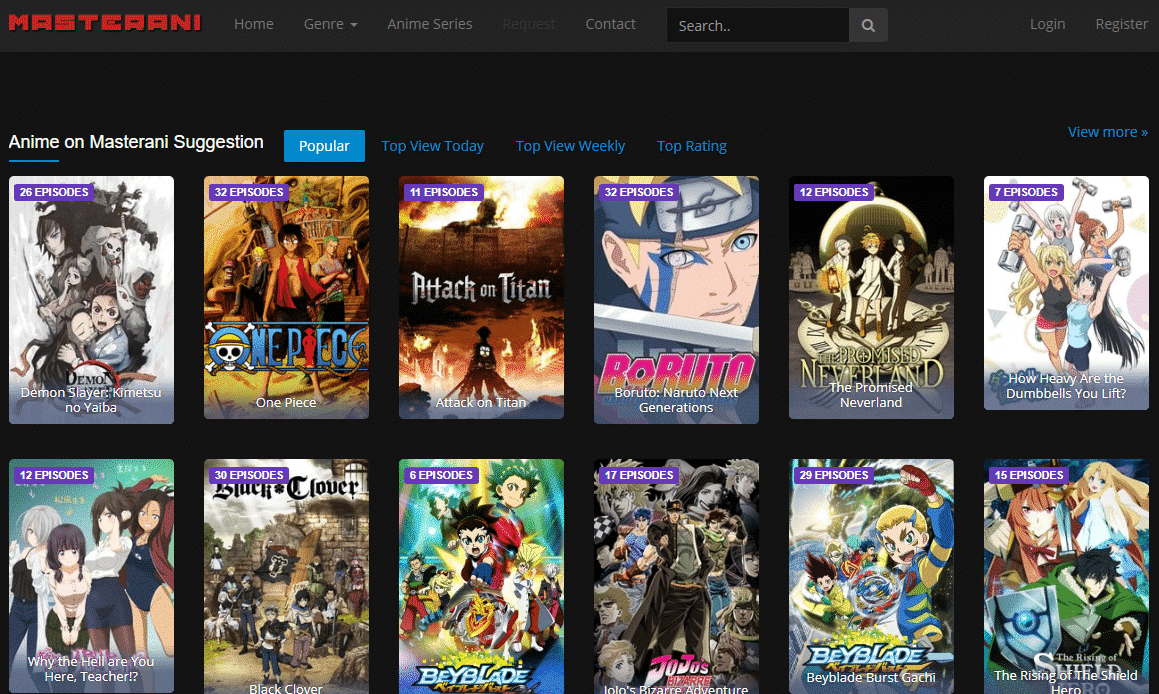Open the Why the Hell are You Here, Teacher!? poster
Viewport: 1159px width, 694px height.
[x=91, y=576]
